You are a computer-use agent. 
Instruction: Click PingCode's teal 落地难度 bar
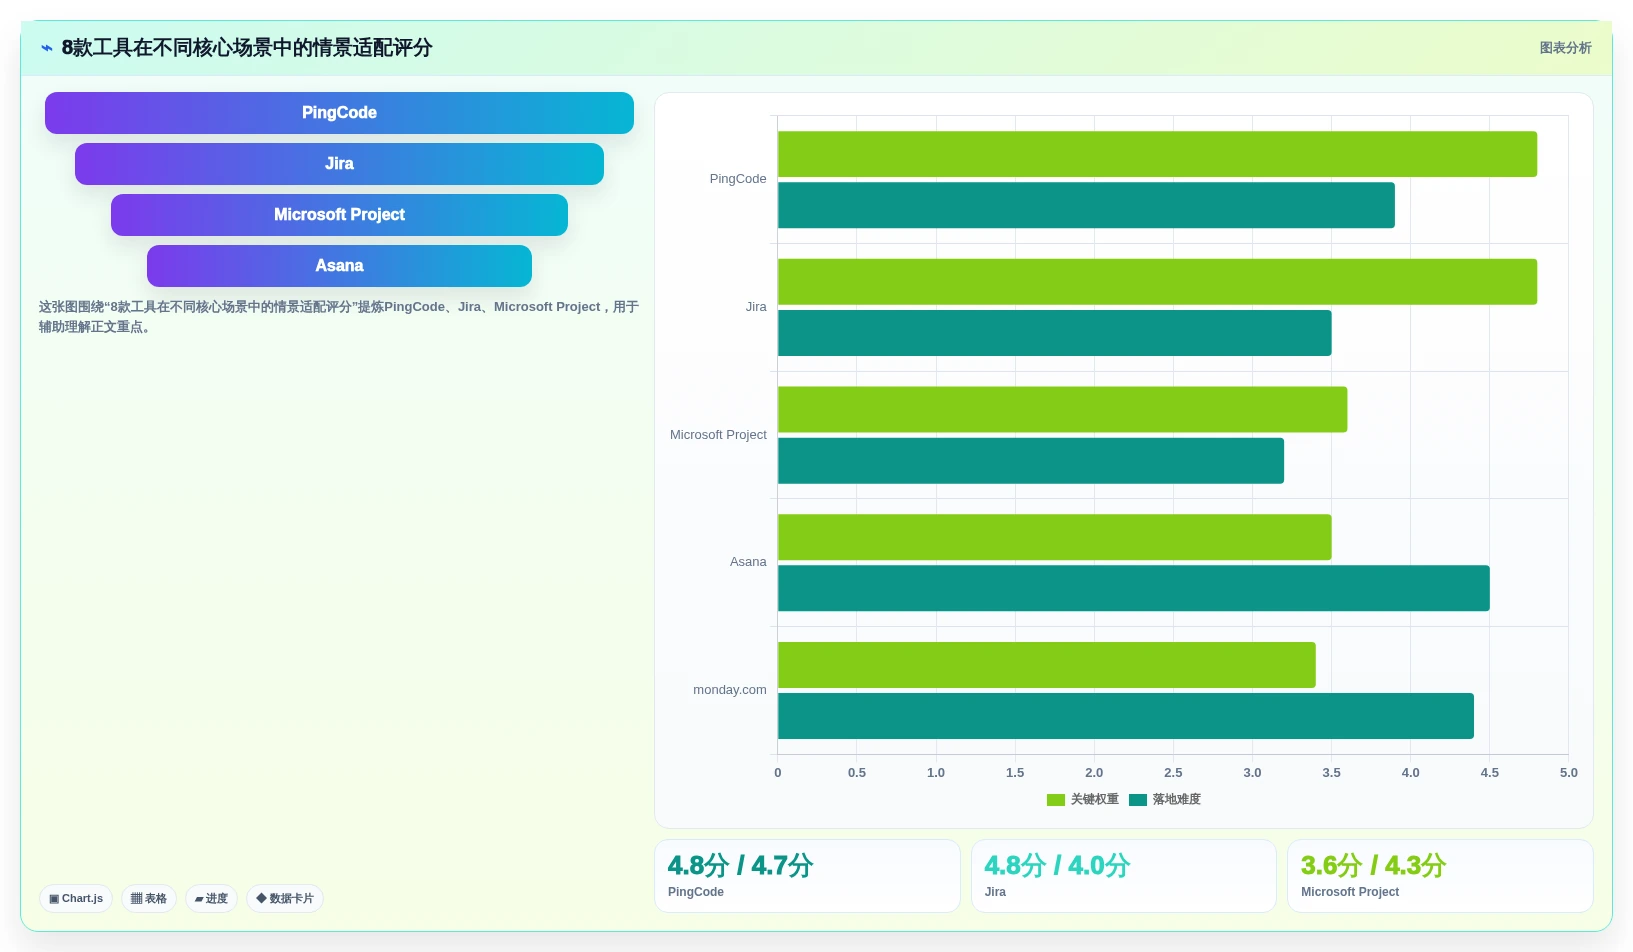(x=1086, y=205)
